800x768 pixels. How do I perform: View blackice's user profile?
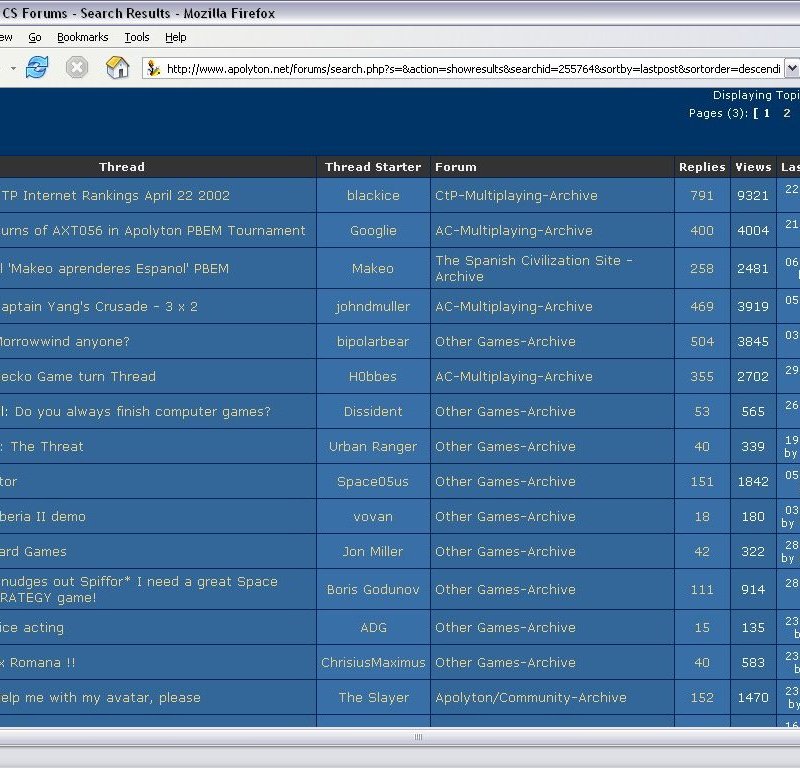click(373, 196)
